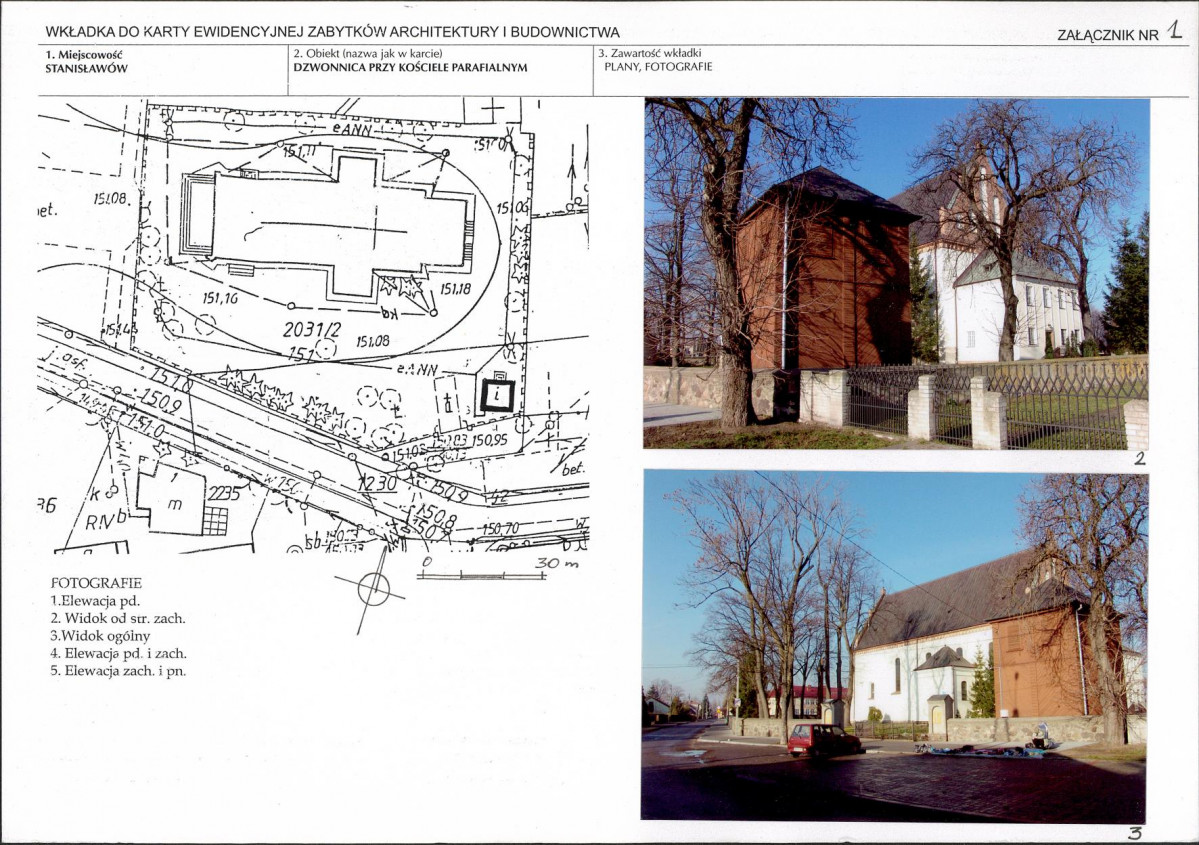The width and height of the screenshot is (1199, 845).
Task: Click elevation label '150,95' on the map
Action: click(x=489, y=440)
